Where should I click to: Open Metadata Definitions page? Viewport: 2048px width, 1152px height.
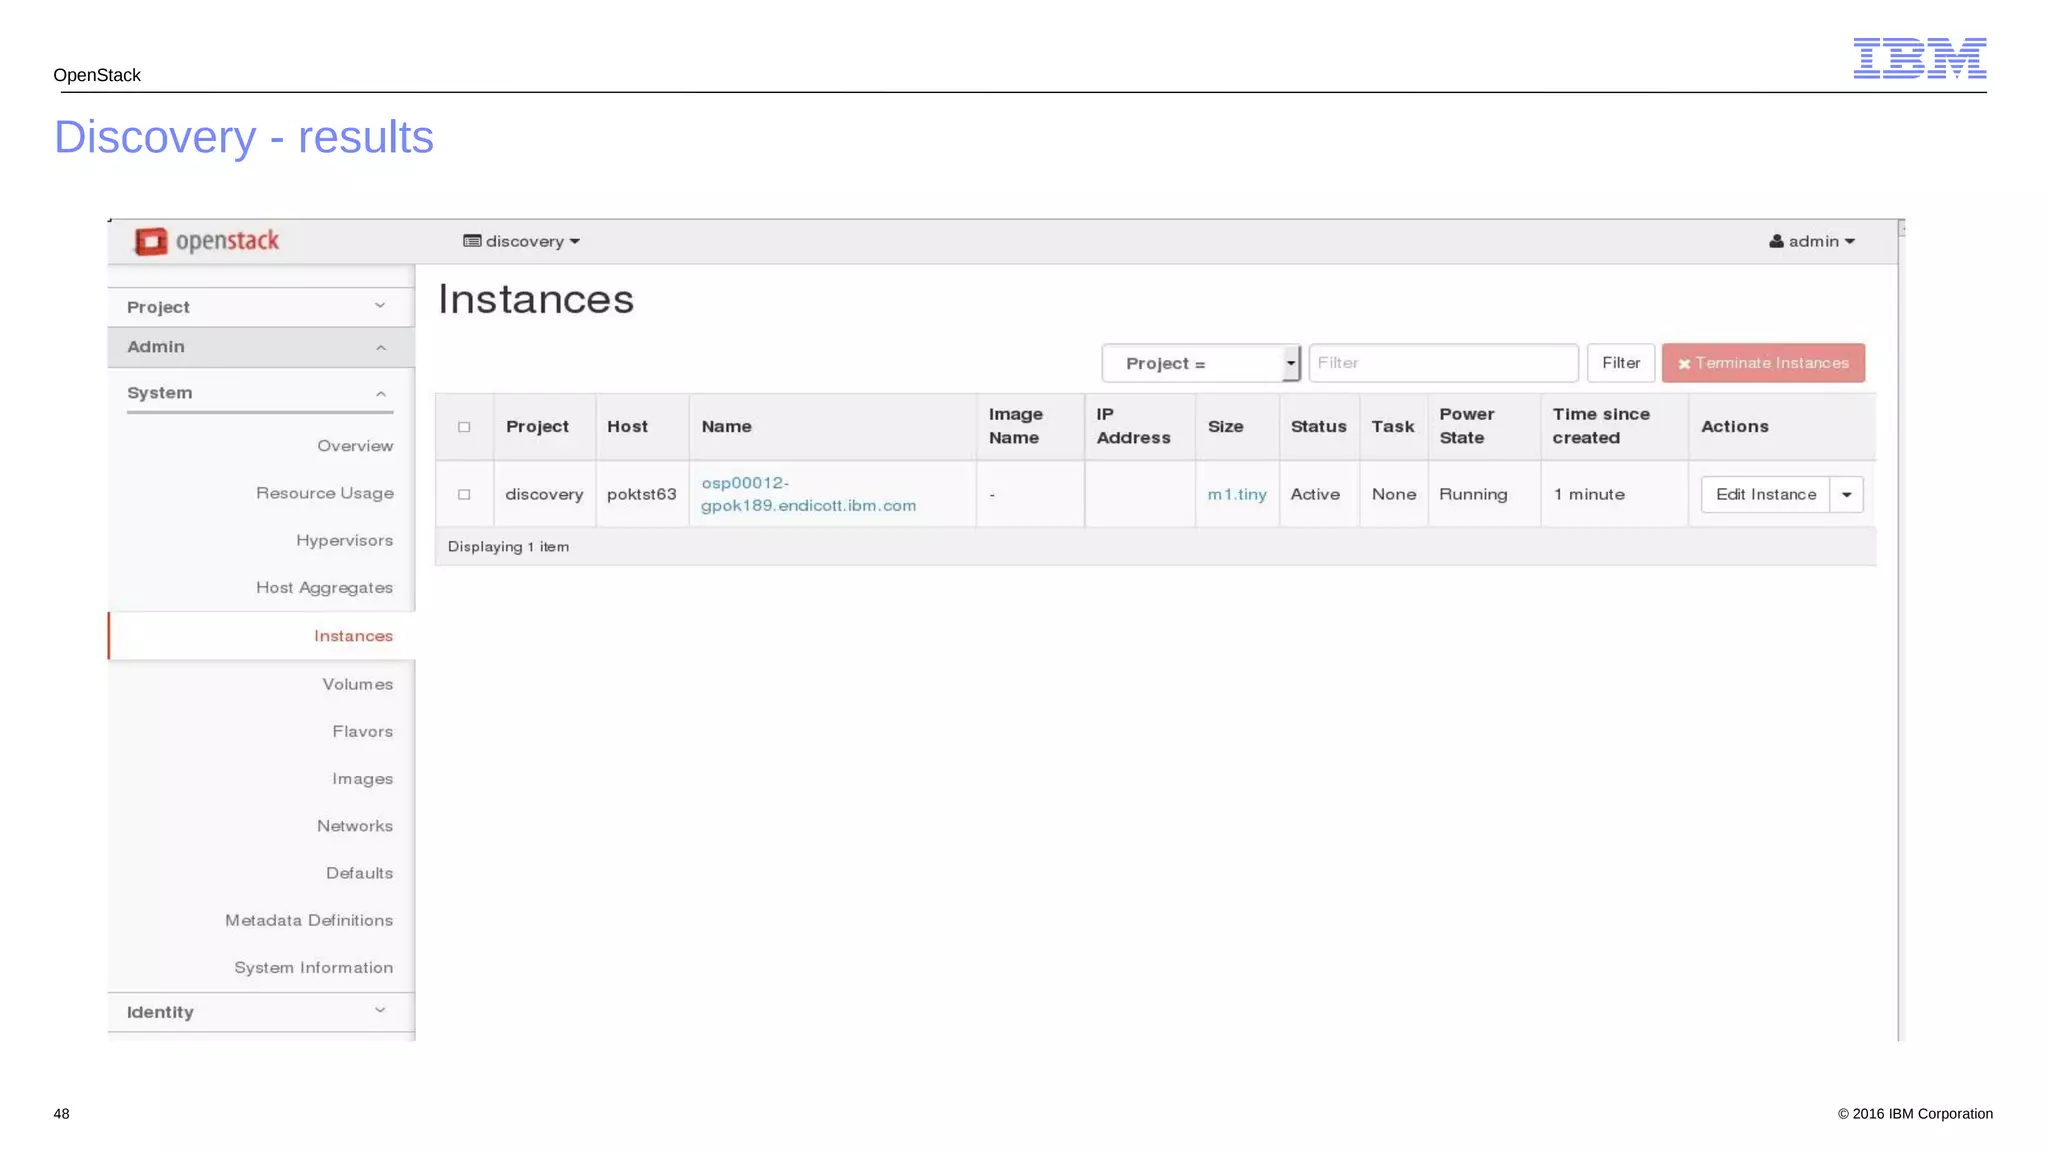[309, 920]
